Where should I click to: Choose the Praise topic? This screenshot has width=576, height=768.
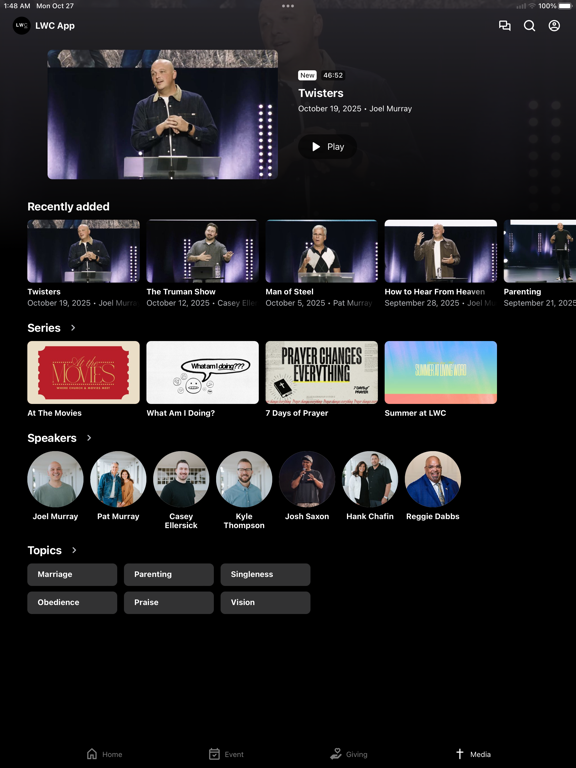(x=168, y=602)
